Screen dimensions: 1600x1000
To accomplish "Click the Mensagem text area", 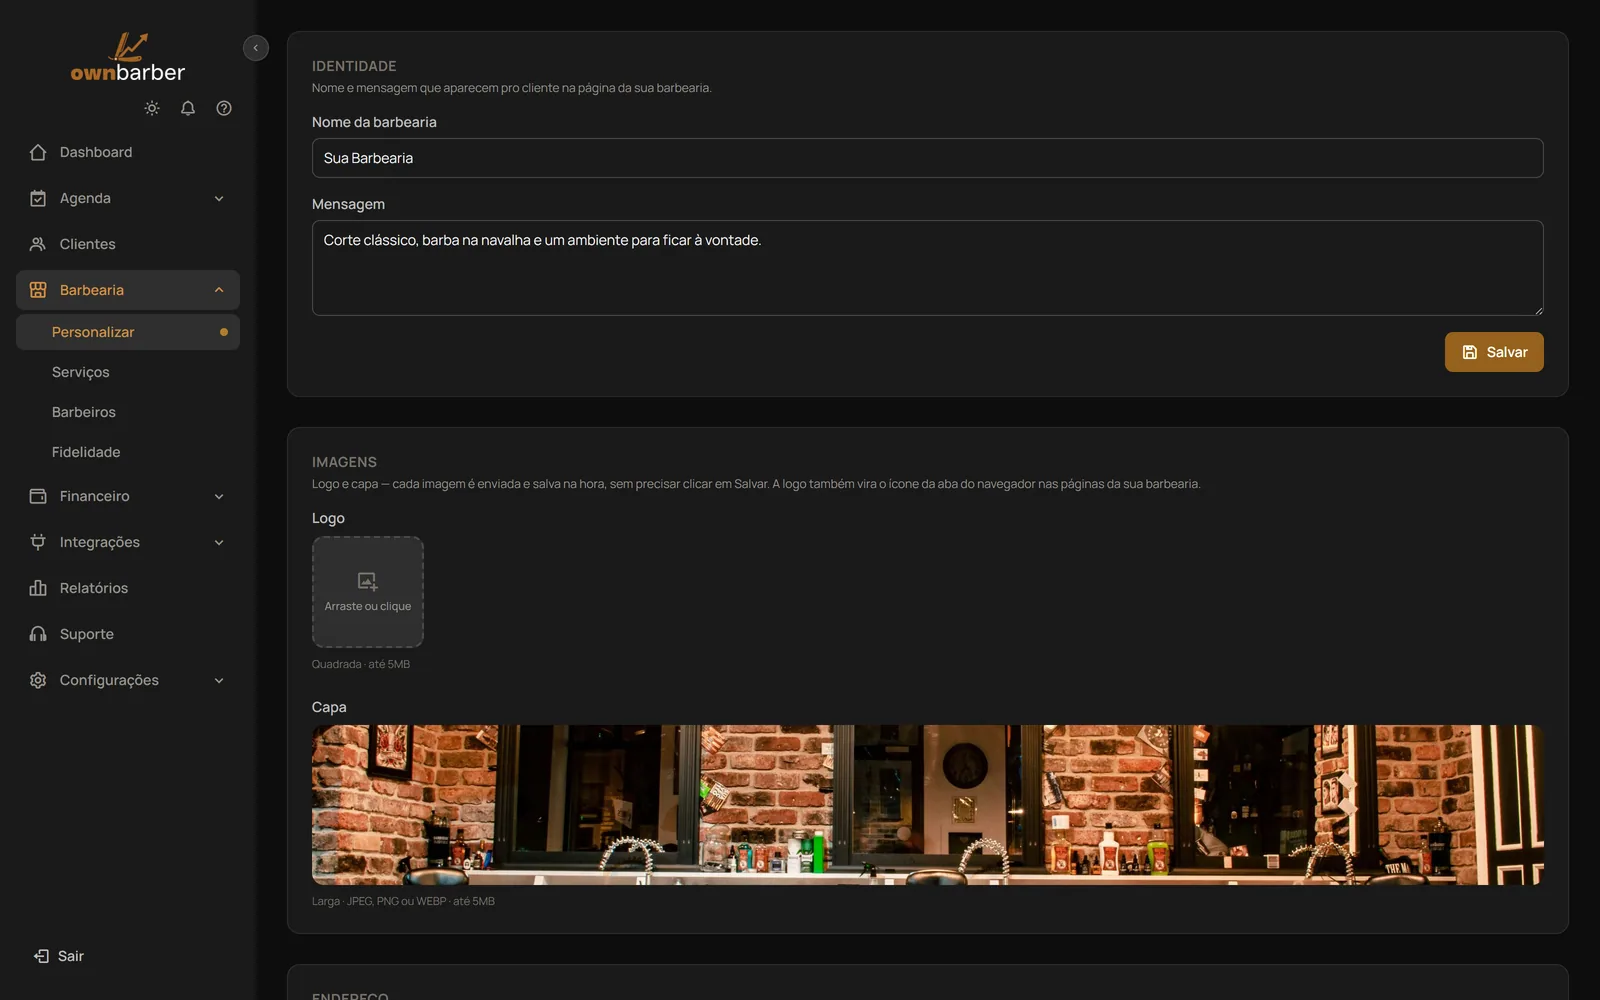I will point(927,268).
